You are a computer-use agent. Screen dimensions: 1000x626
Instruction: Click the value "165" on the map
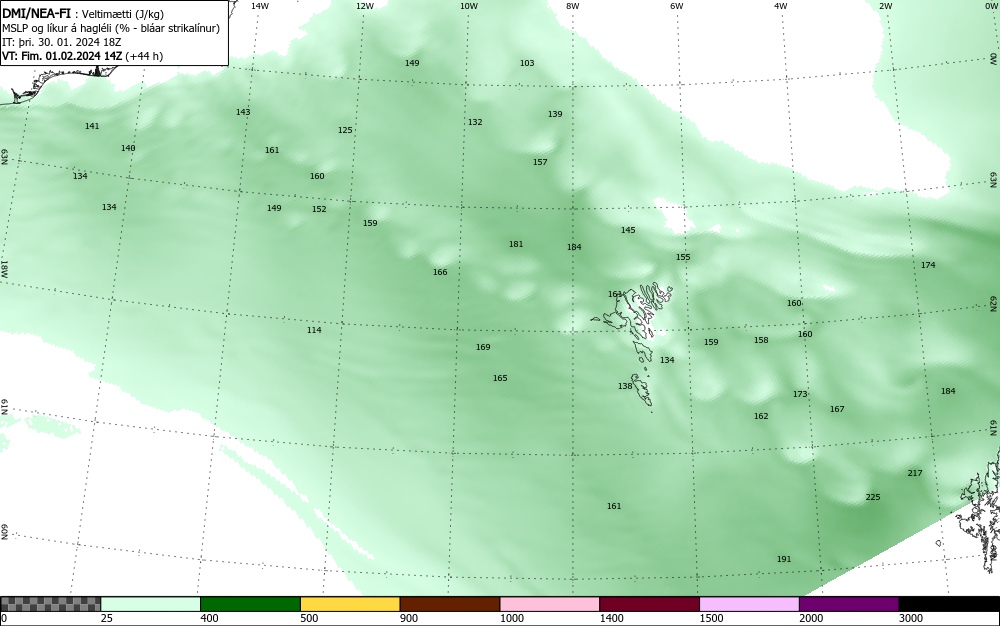[500, 378]
